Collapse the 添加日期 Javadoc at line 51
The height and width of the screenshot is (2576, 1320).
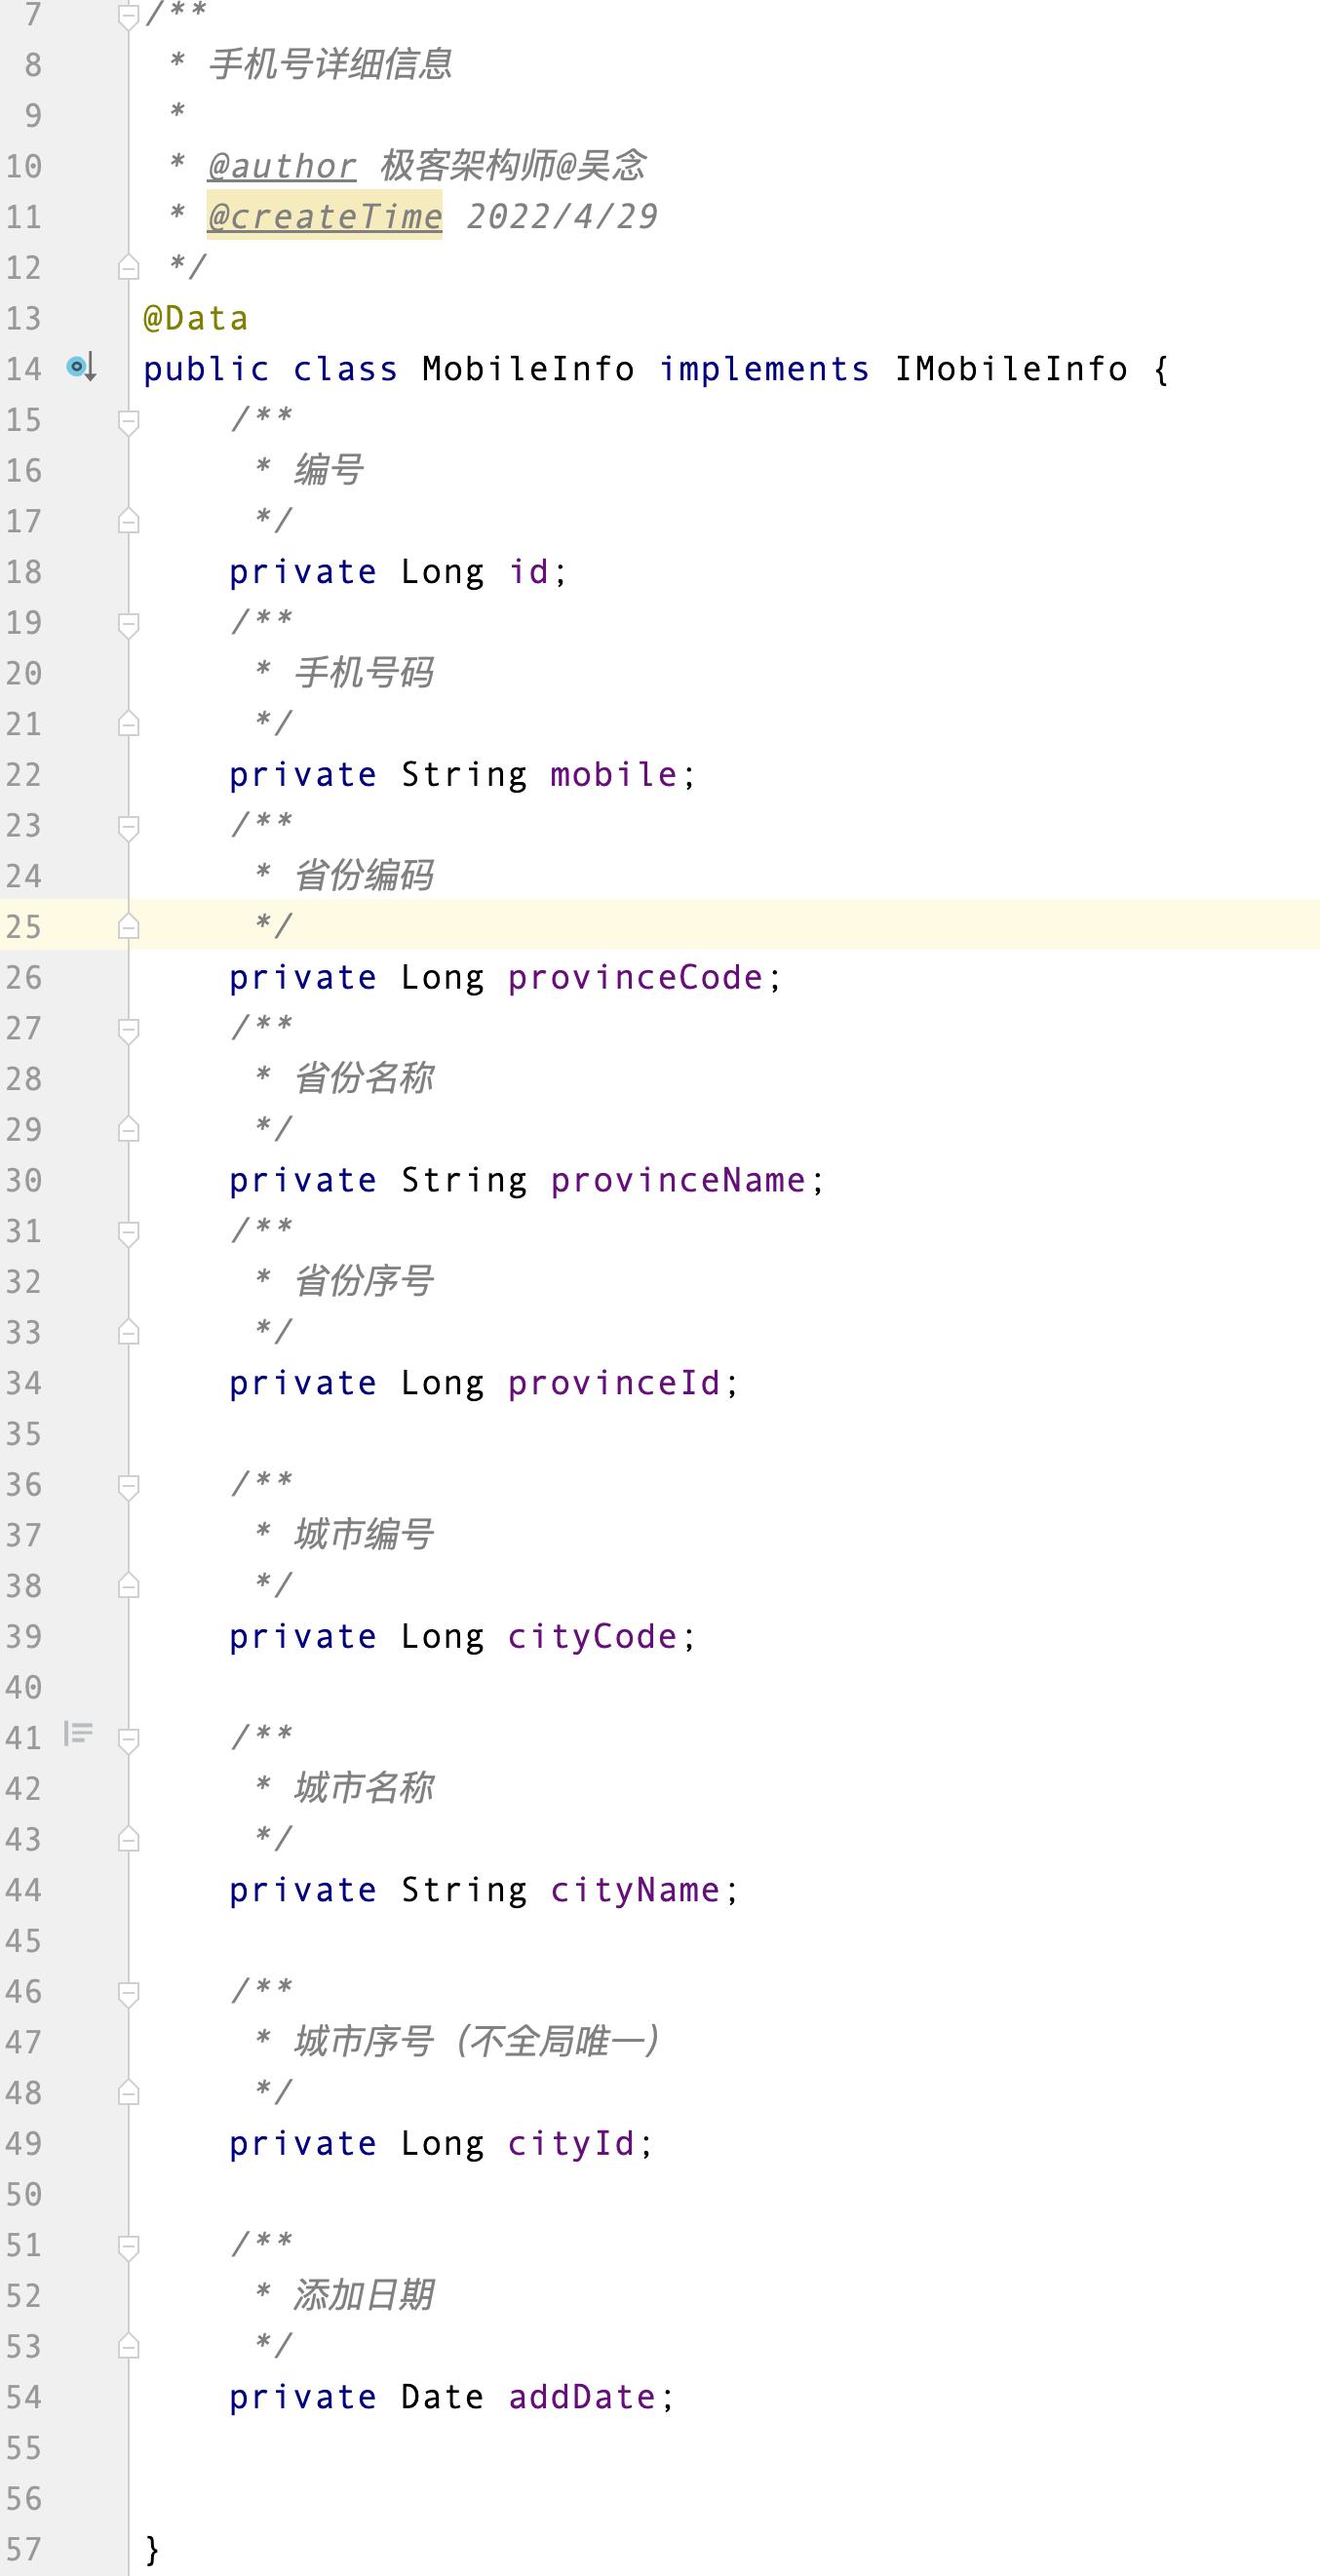[x=128, y=2247]
